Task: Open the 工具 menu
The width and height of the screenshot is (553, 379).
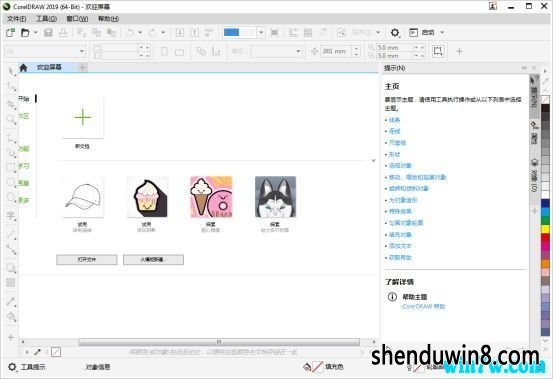Action: tap(47, 19)
